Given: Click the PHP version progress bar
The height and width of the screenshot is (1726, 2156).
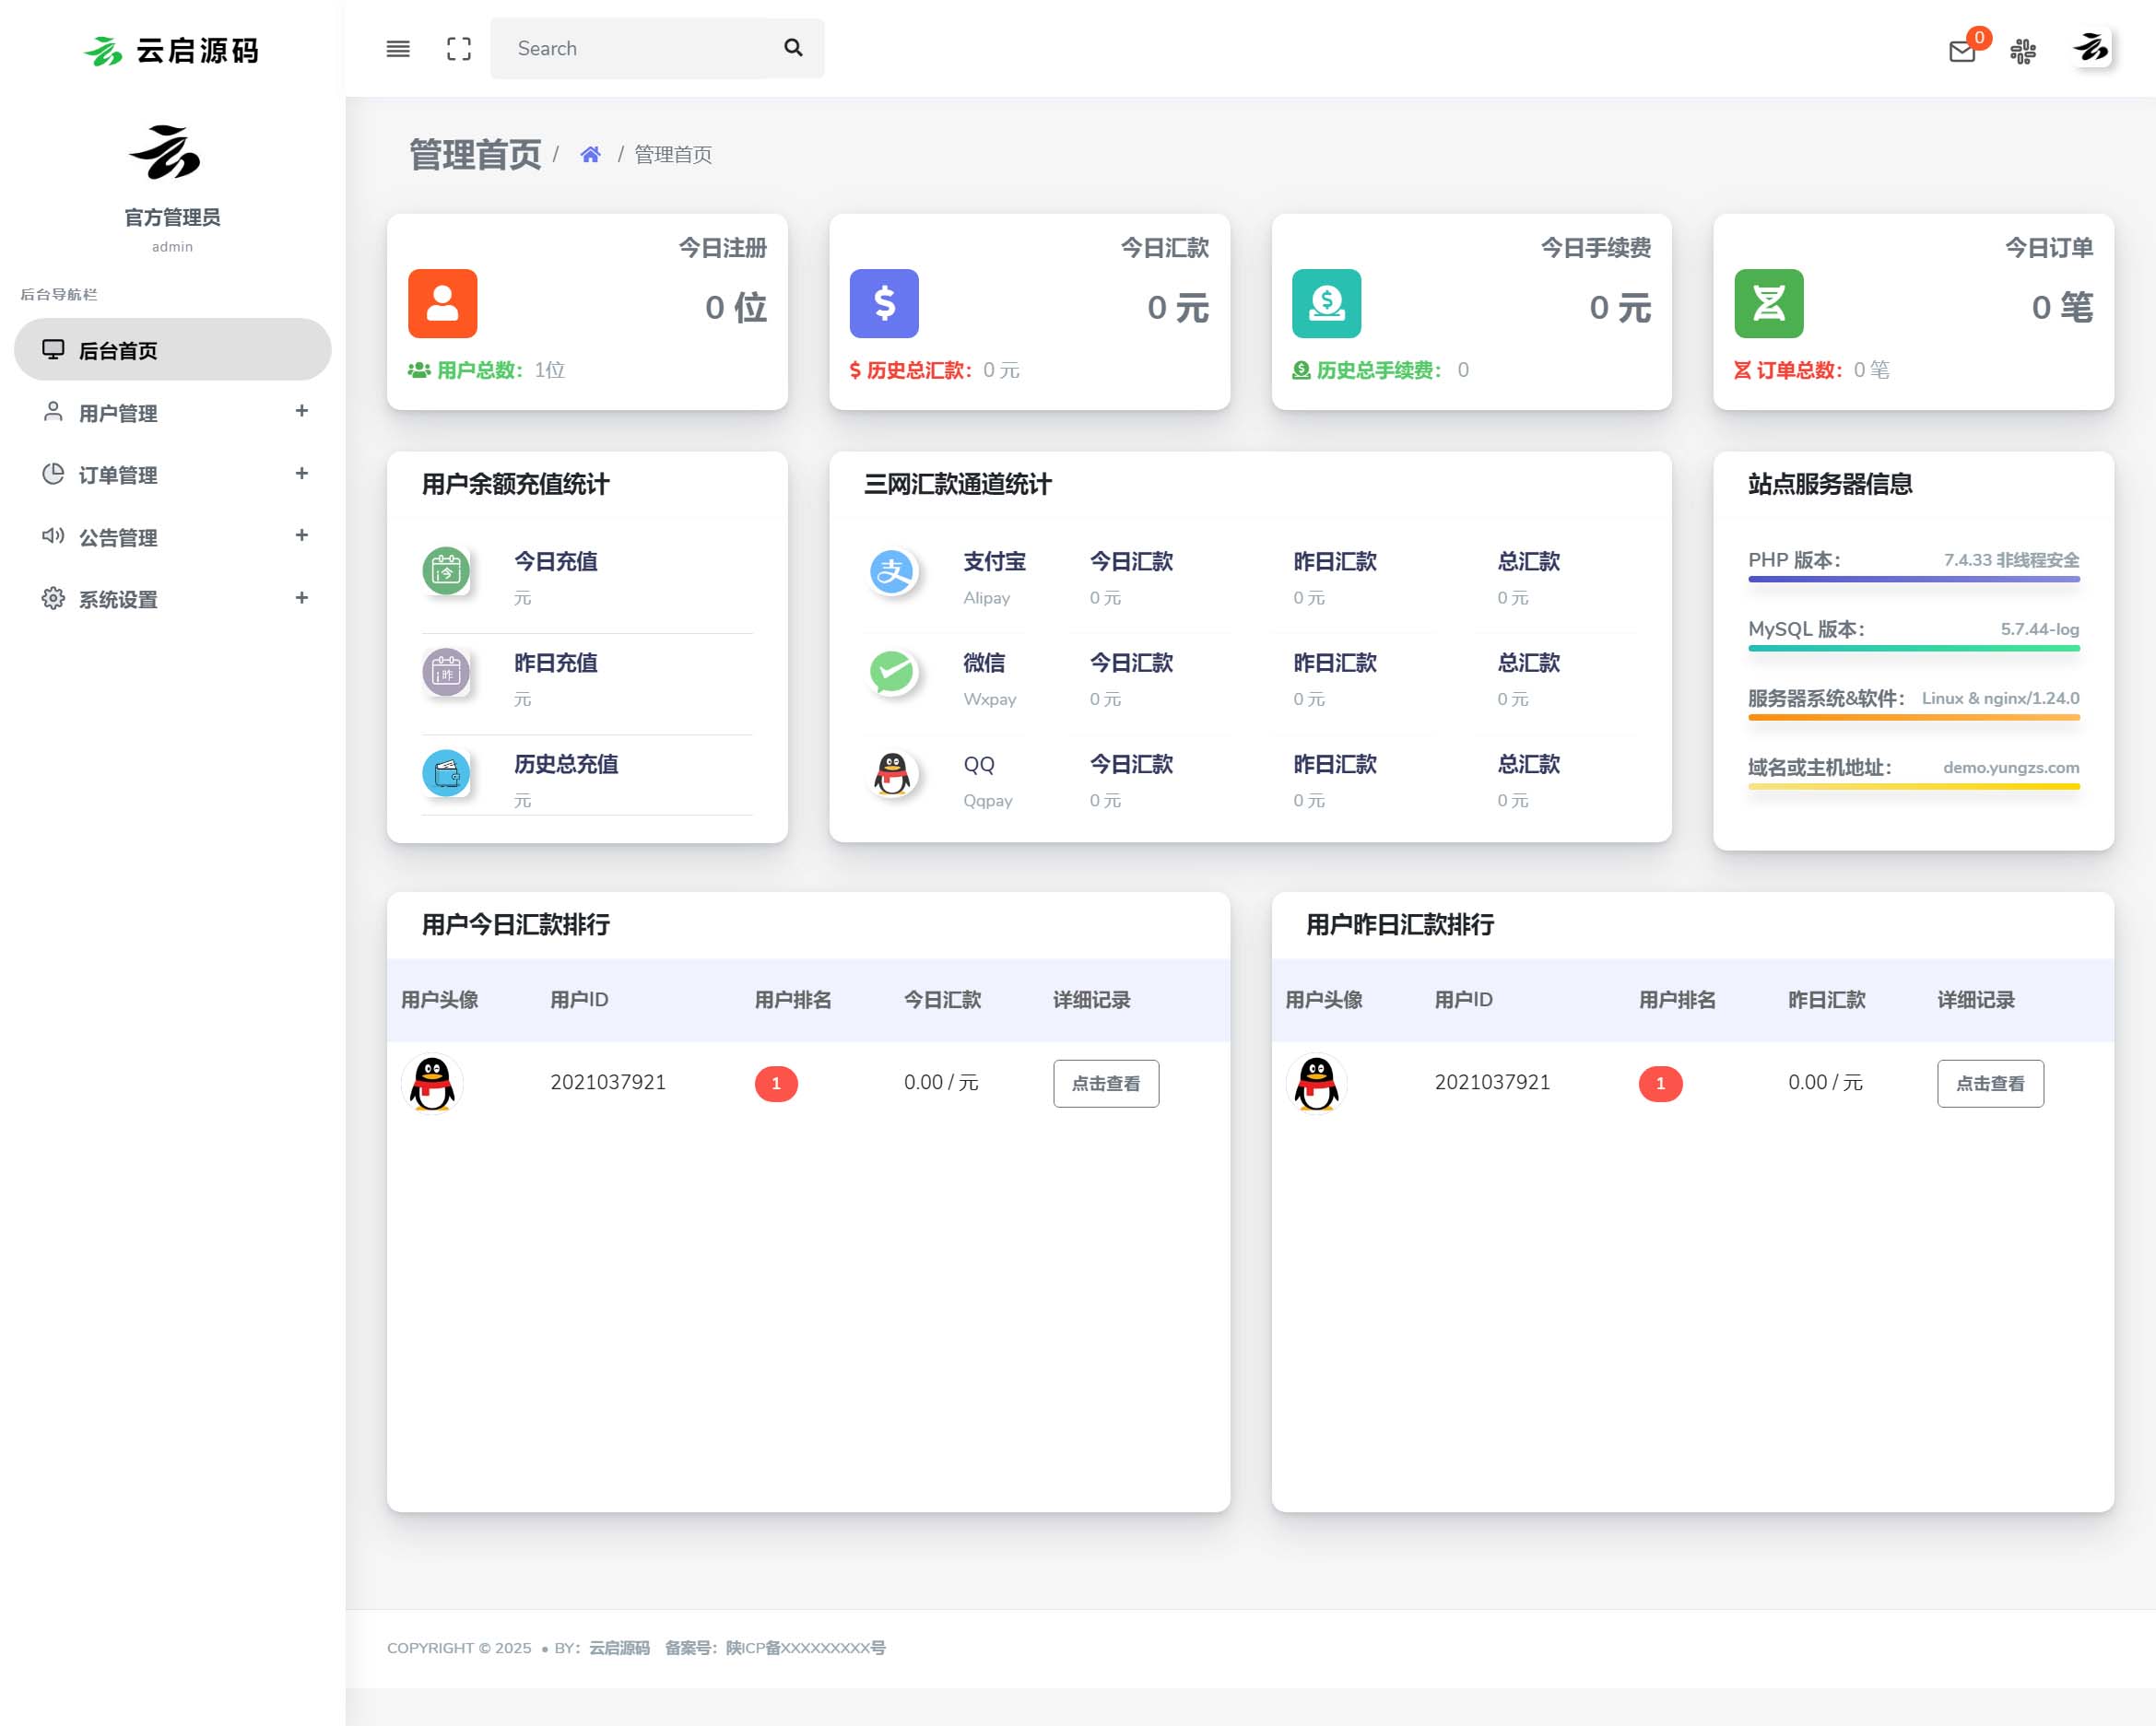Looking at the screenshot, I should click(1913, 579).
